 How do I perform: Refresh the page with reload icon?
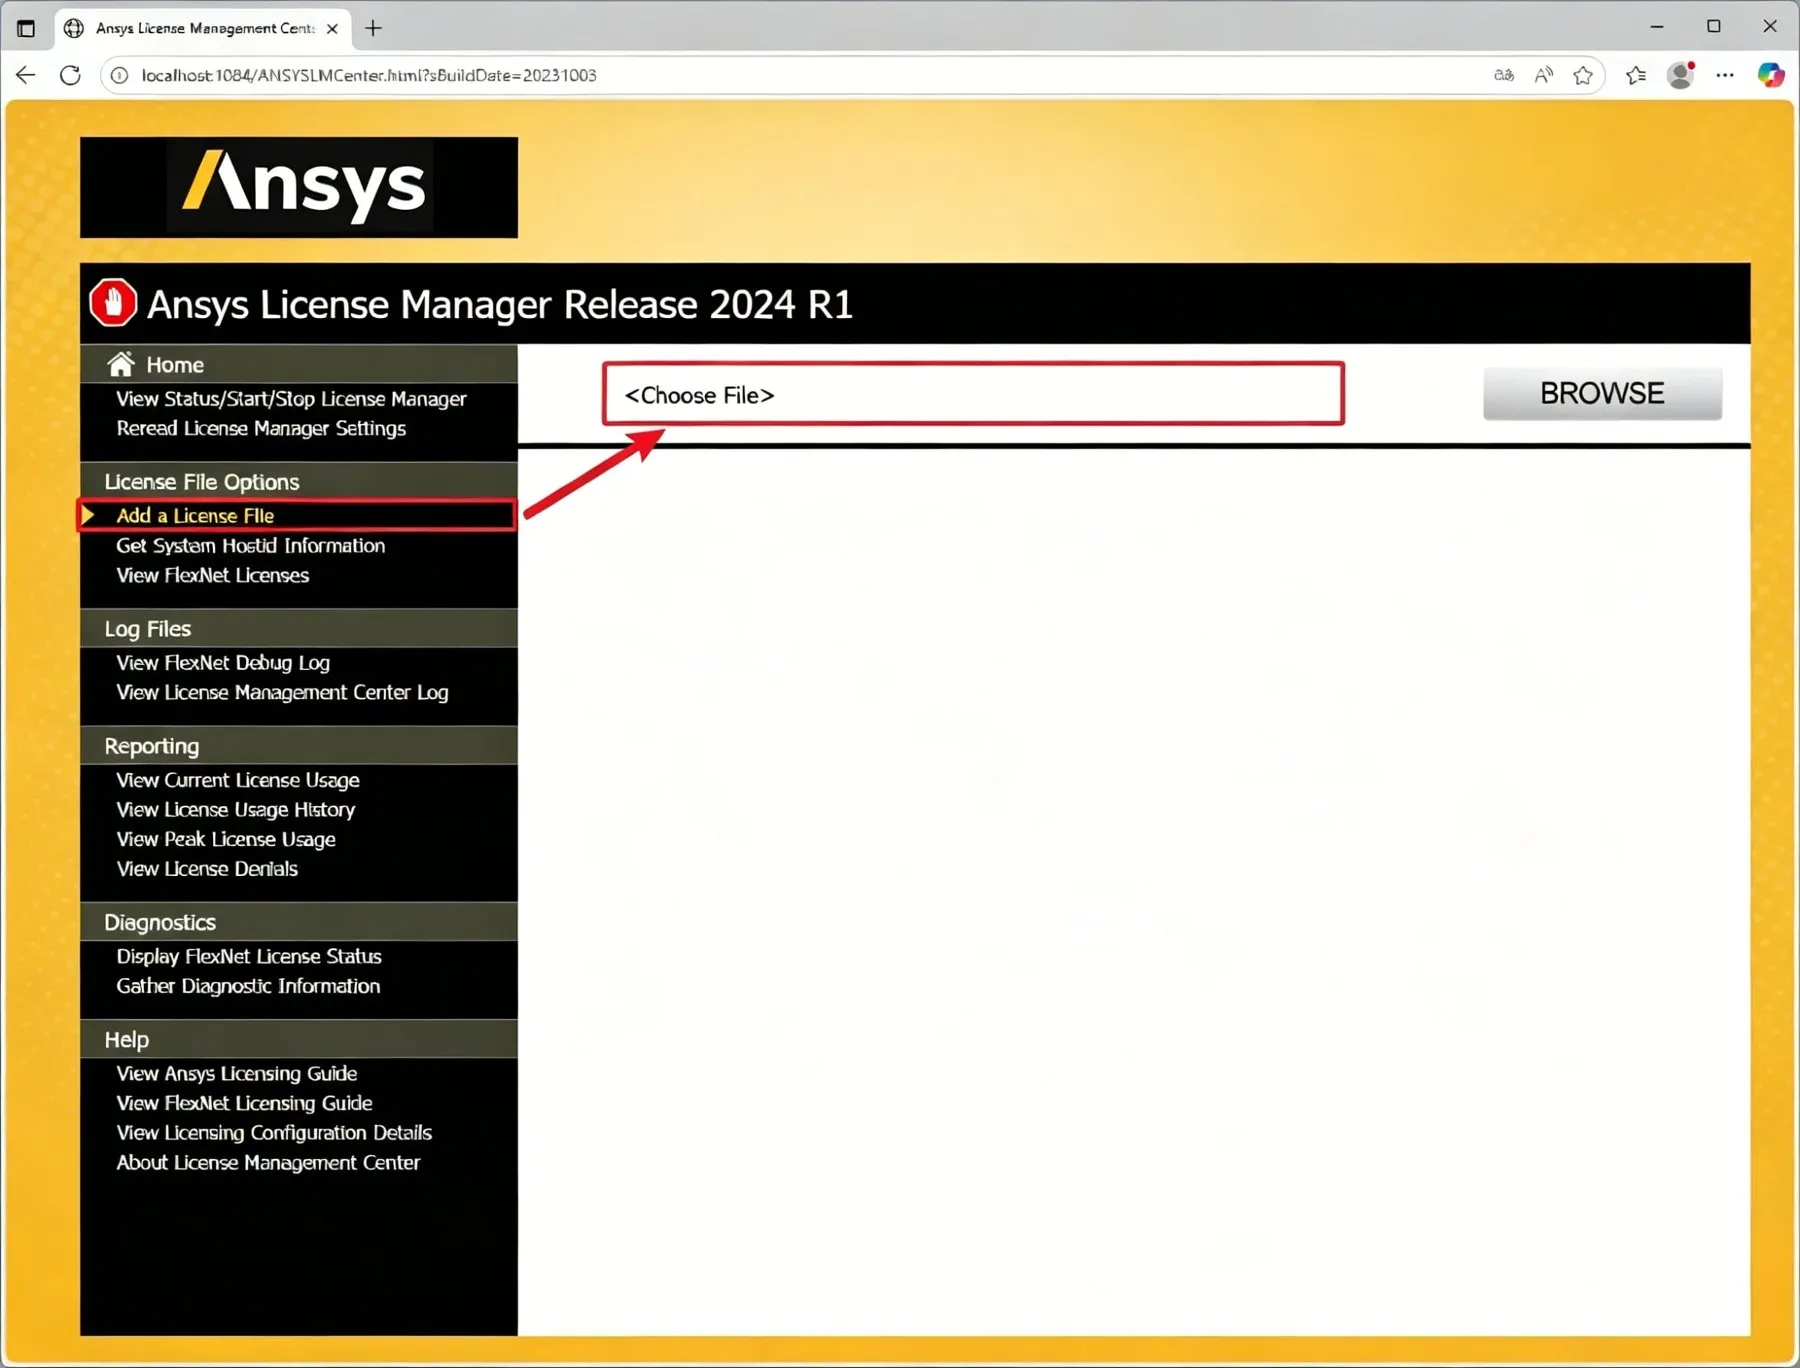click(70, 75)
